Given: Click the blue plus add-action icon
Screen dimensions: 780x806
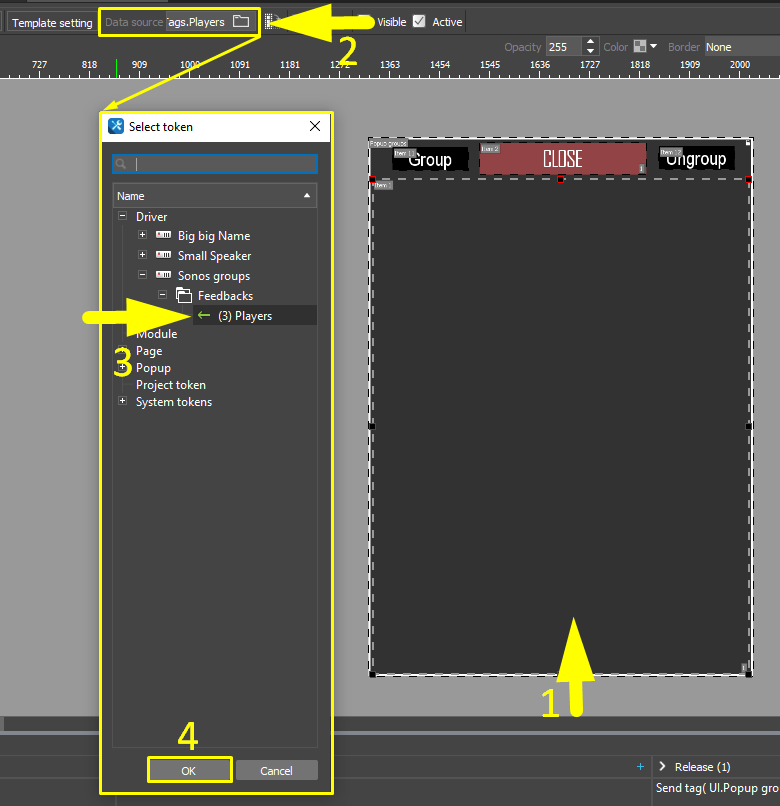Looking at the screenshot, I should coord(640,767).
